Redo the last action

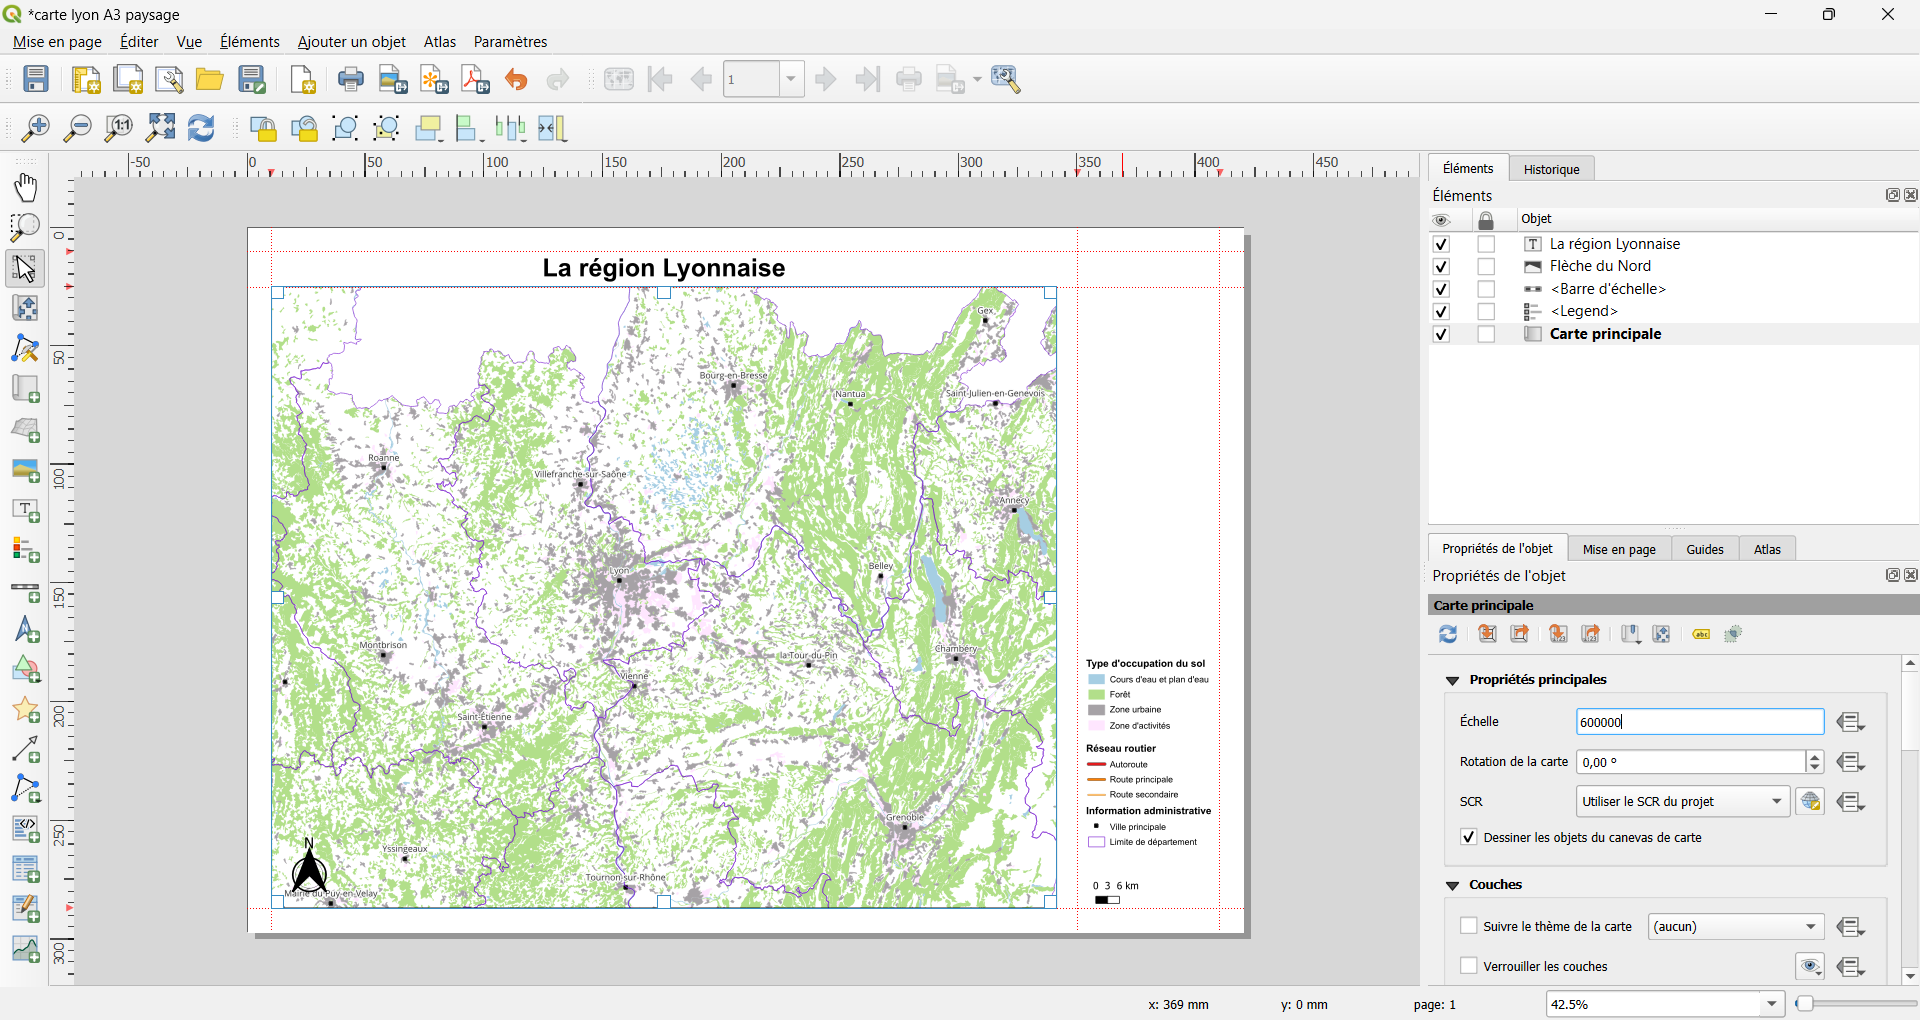pos(557,79)
